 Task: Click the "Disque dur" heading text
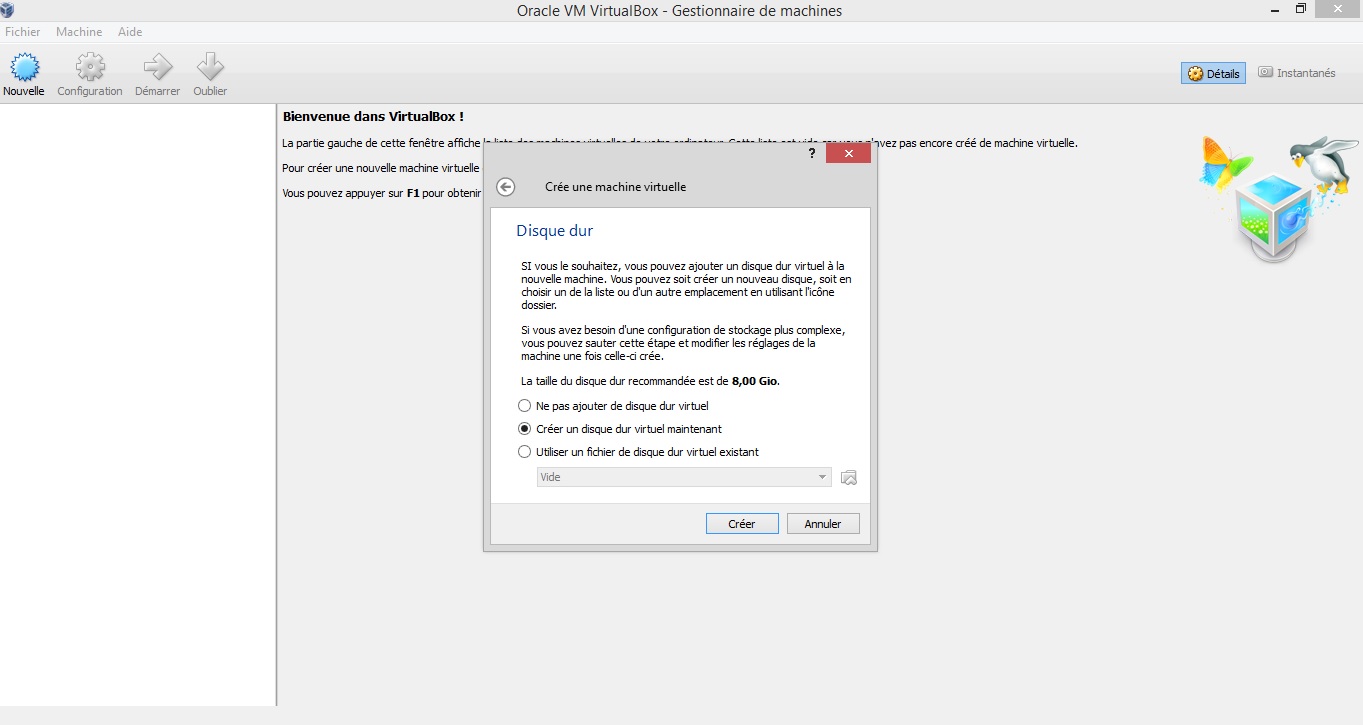click(555, 231)
